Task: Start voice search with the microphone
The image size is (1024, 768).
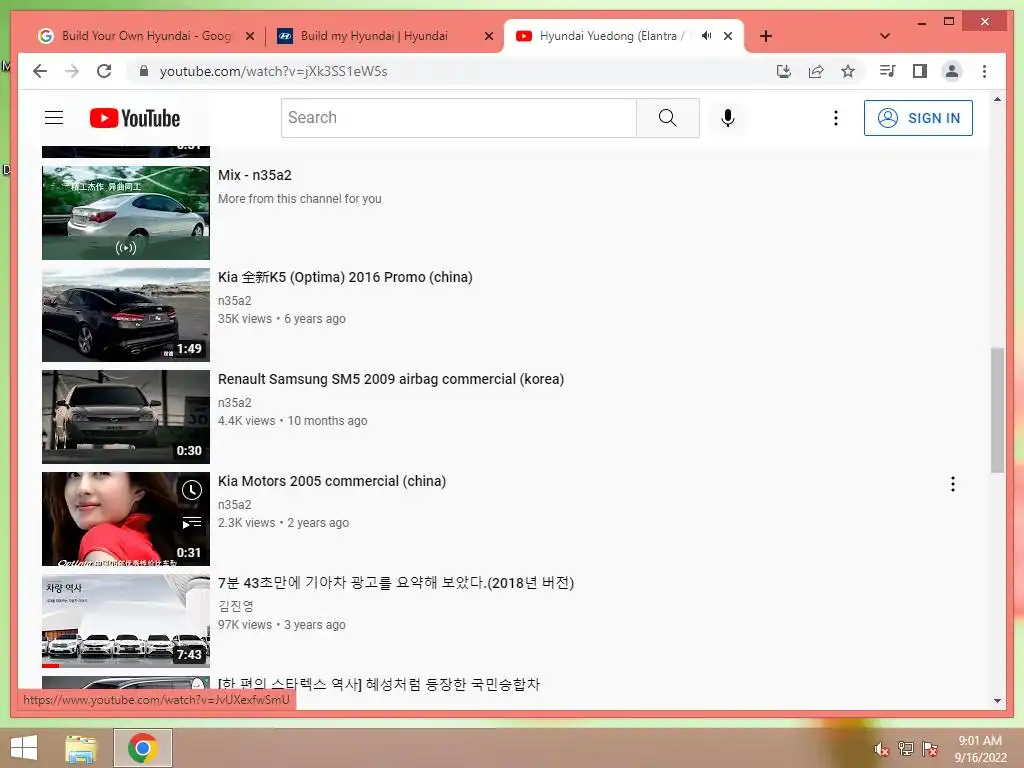Action: coord(728,118)
